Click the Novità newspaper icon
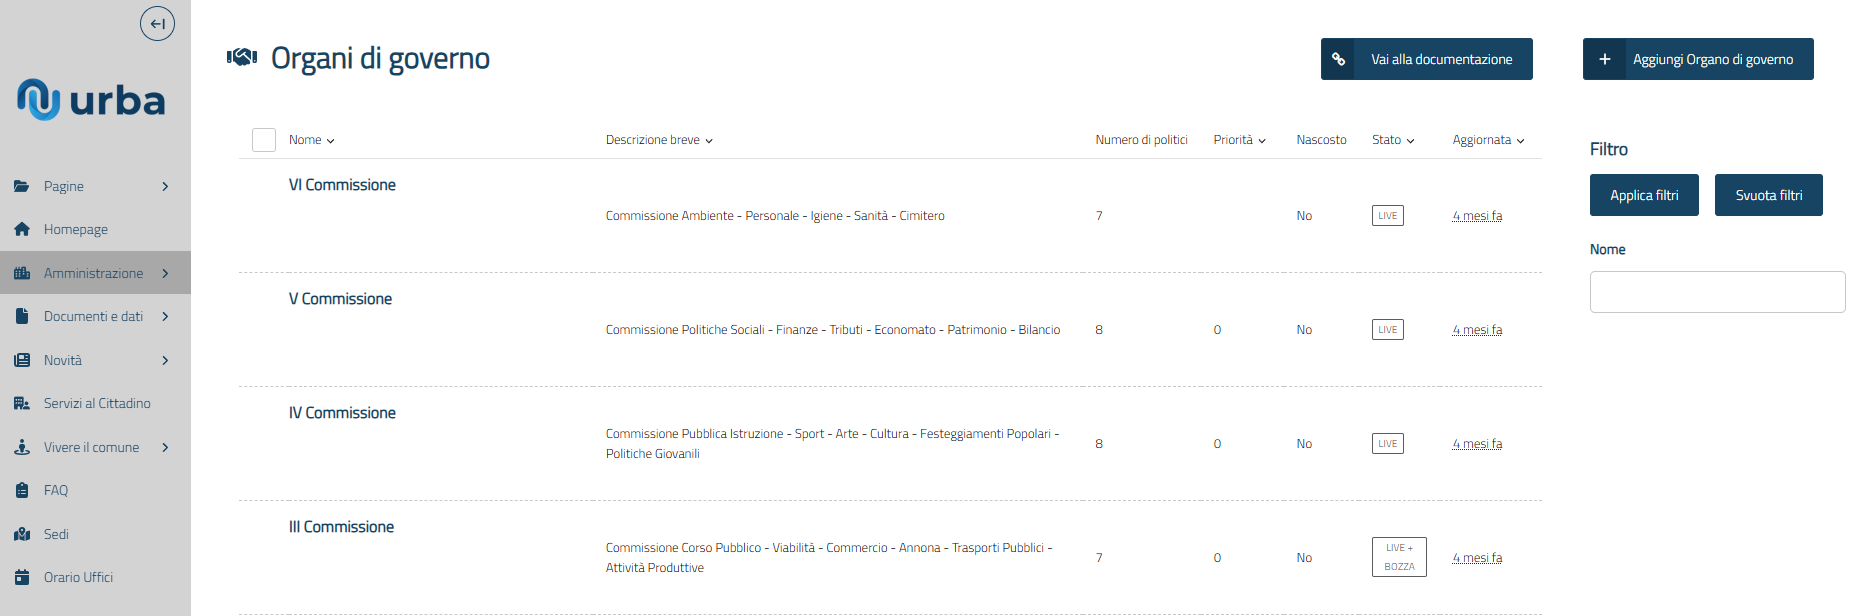This screenshot has width=1860, height=616. click(x=22, y=360)
